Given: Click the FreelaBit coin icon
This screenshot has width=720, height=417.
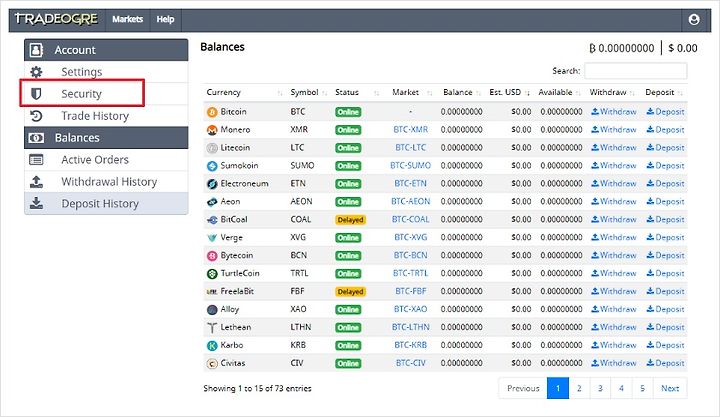Looking at the screenshot, I should tap(212, 292).
